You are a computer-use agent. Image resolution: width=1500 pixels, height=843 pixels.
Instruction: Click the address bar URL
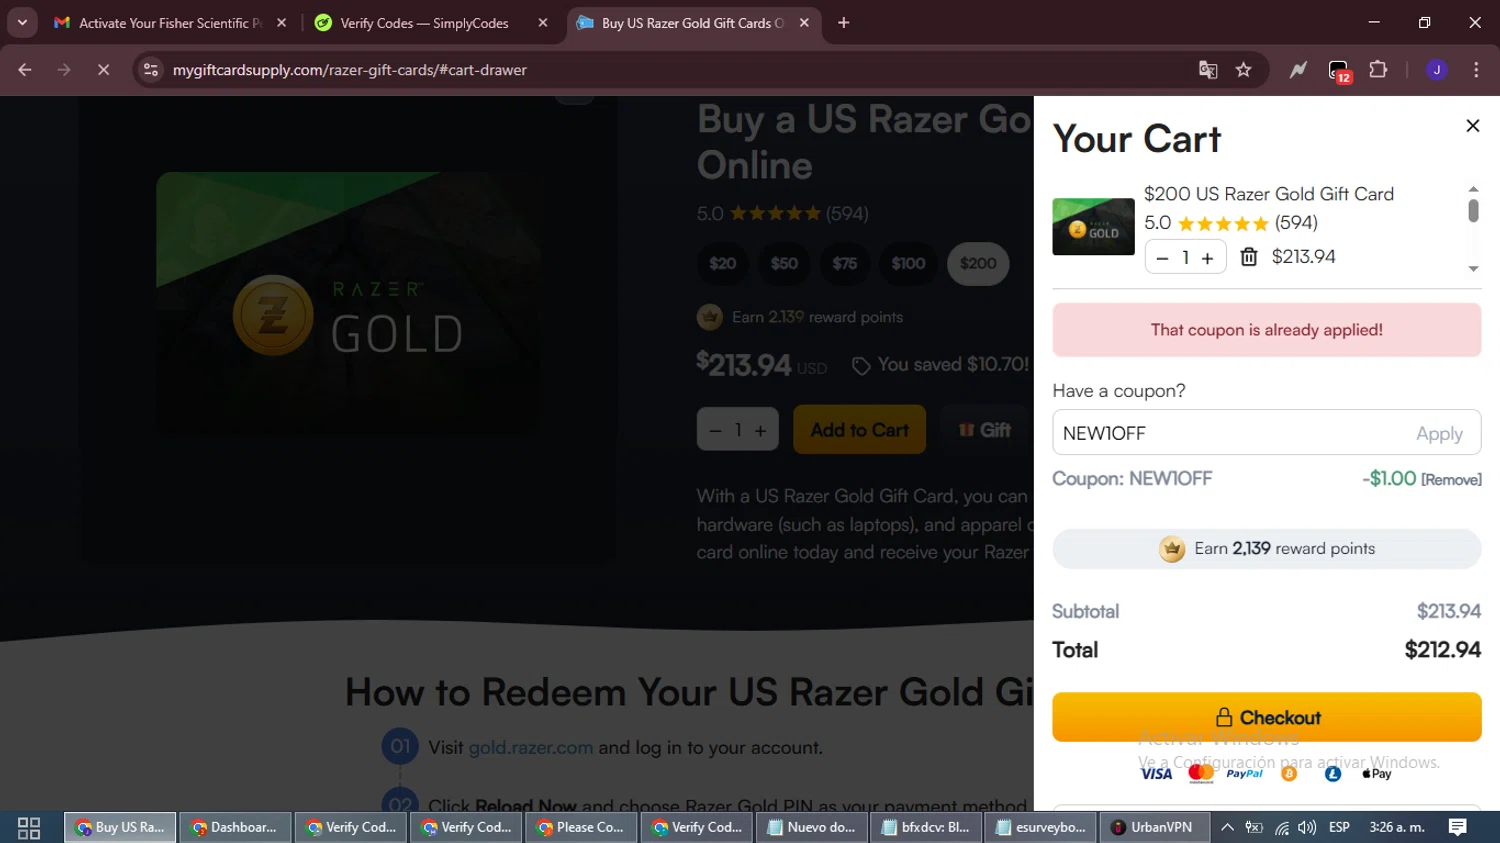[349, 70]
